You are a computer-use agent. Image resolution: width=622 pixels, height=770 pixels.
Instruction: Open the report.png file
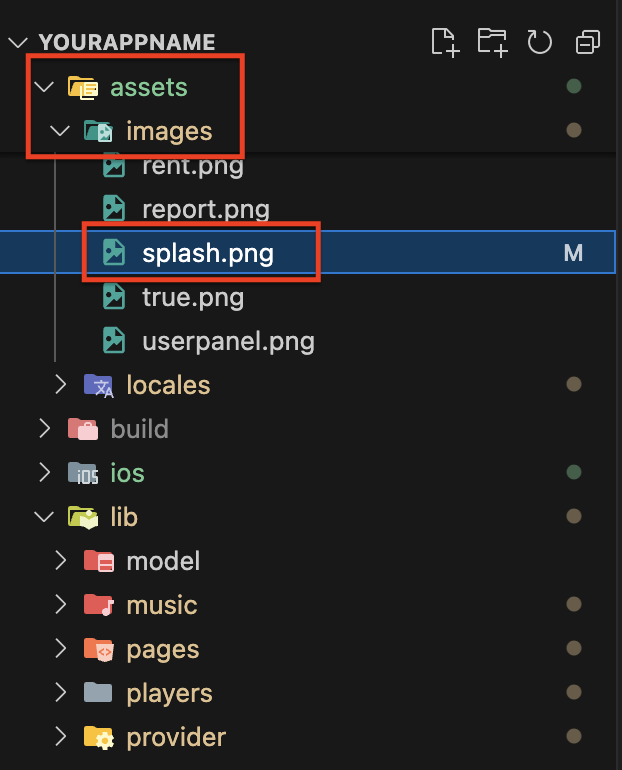[x=205, y=209]
